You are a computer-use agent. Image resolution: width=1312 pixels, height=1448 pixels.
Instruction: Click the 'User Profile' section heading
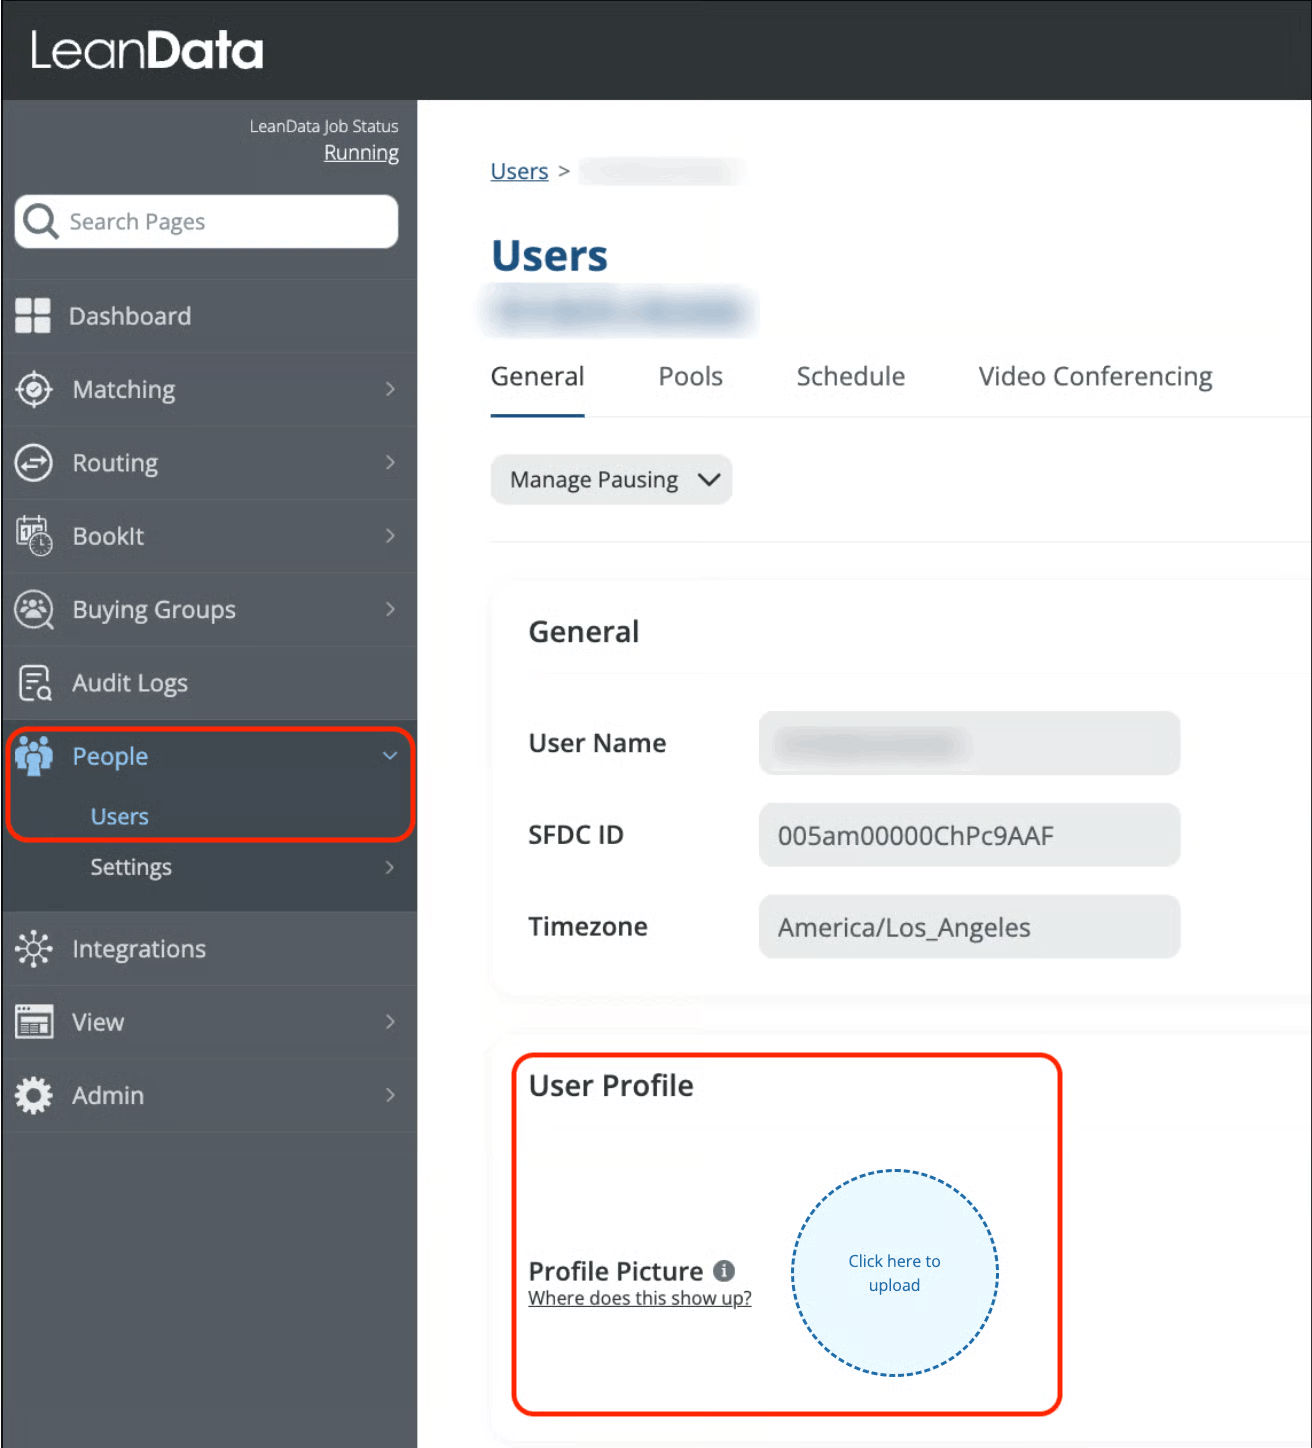coord(611,1086)
